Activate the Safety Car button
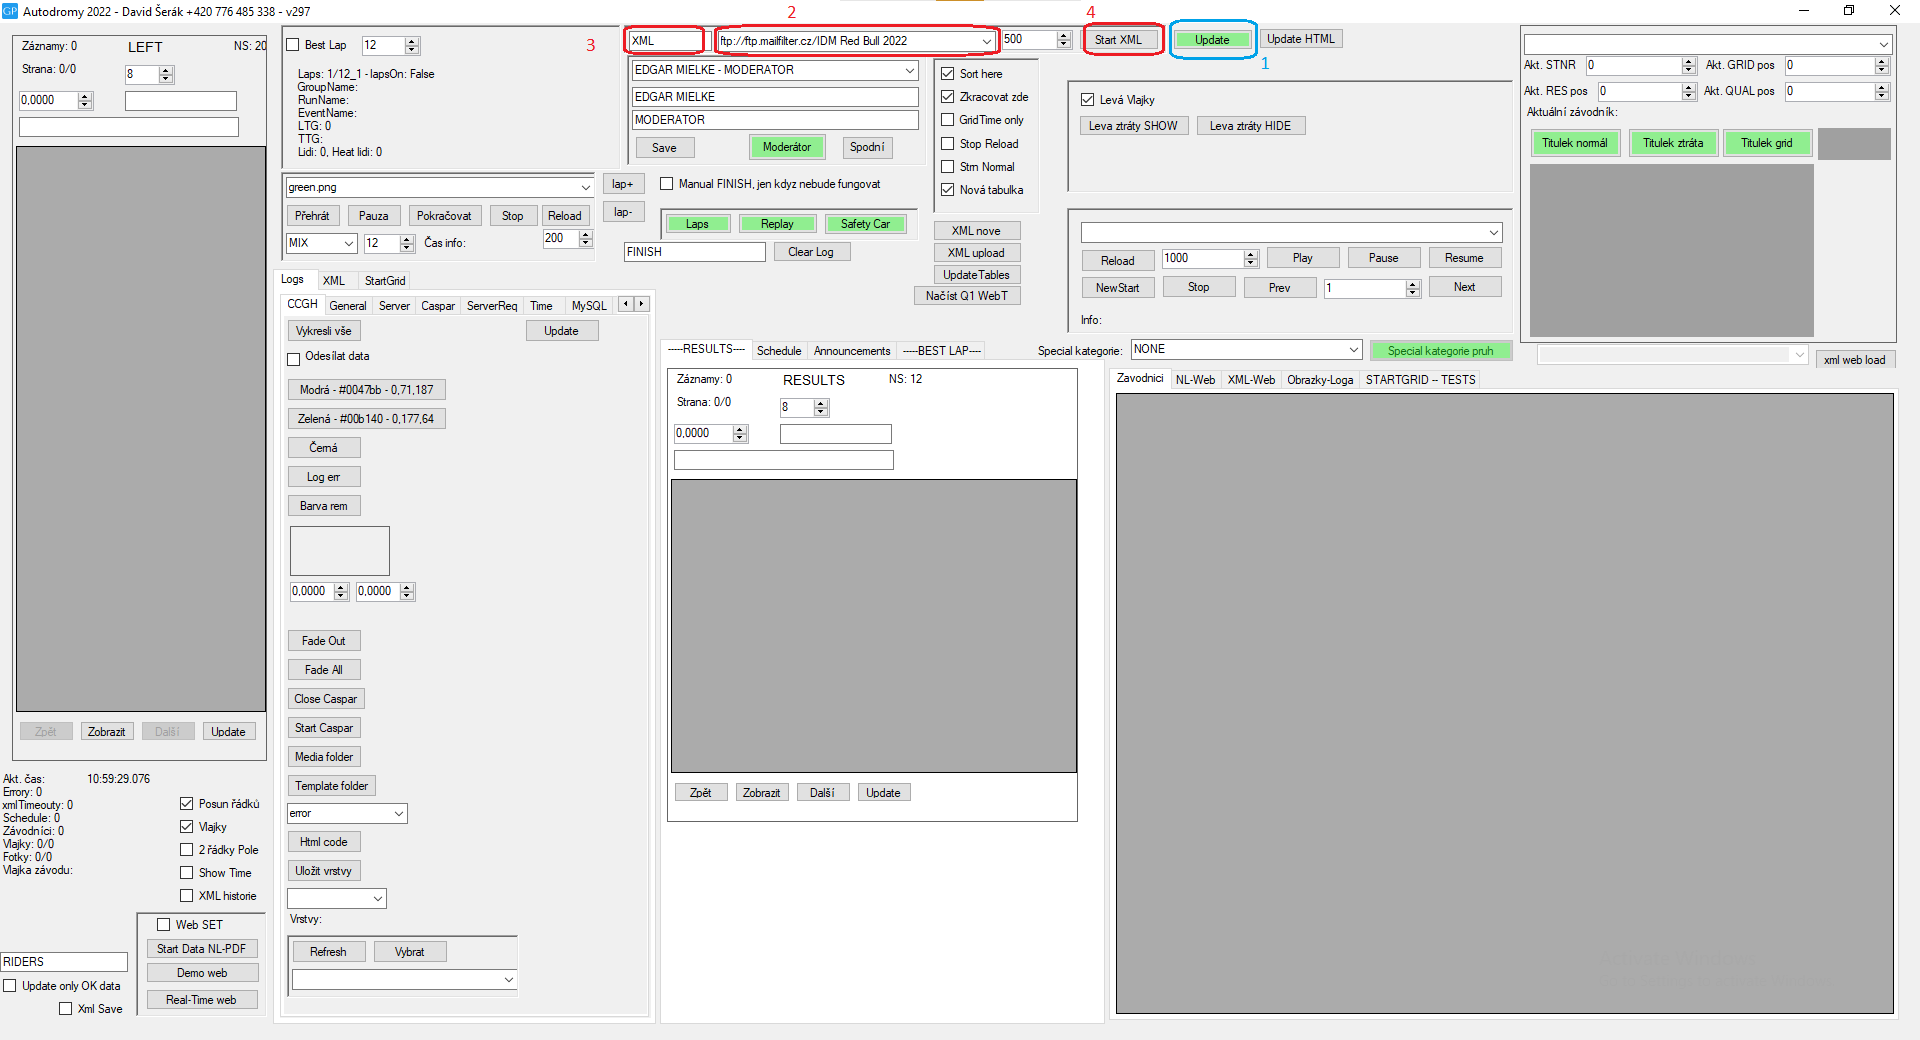Image resolution: width=1920 pixels, height=1040 pixels. coord(865,224)
